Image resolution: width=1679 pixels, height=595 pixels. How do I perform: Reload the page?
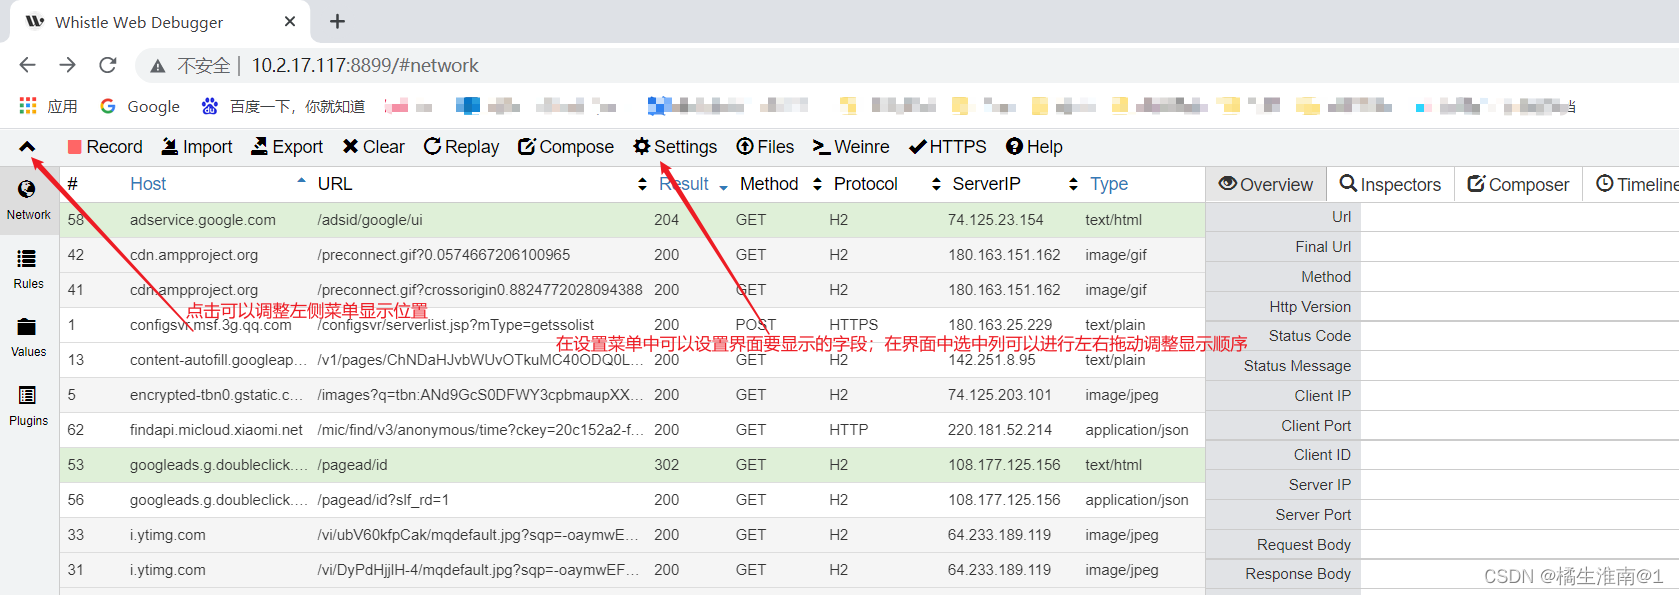(x=108, y=65)
